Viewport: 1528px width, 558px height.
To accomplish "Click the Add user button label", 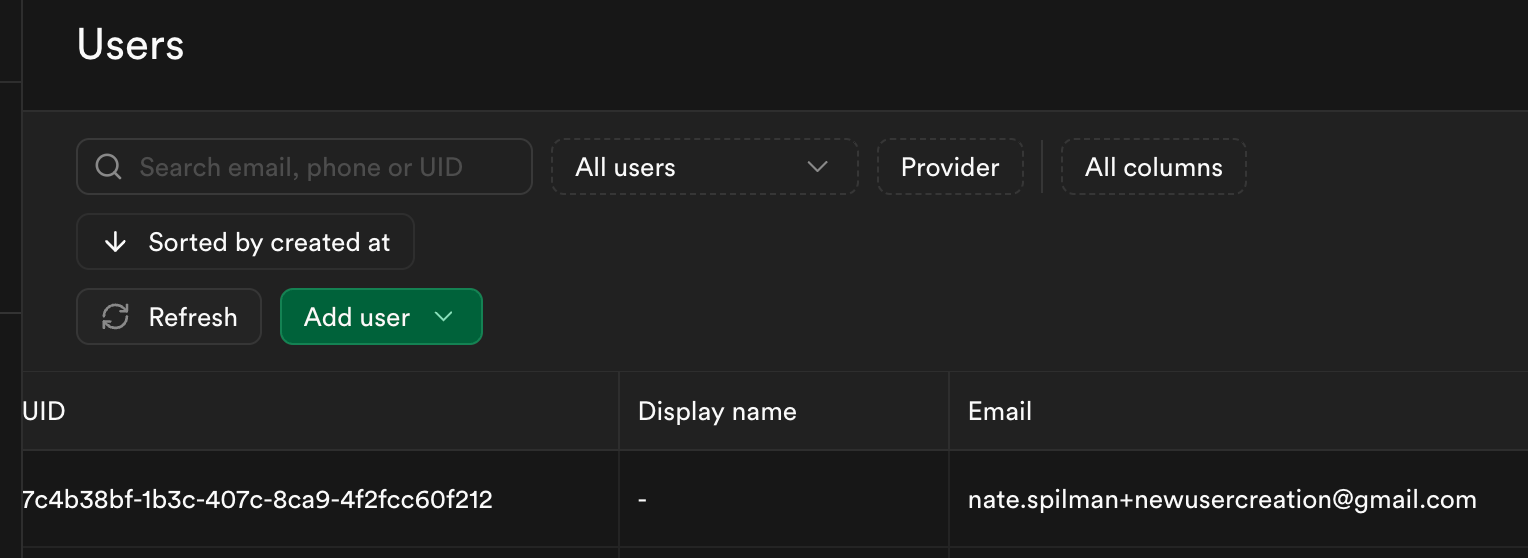I will pos(357,317).
